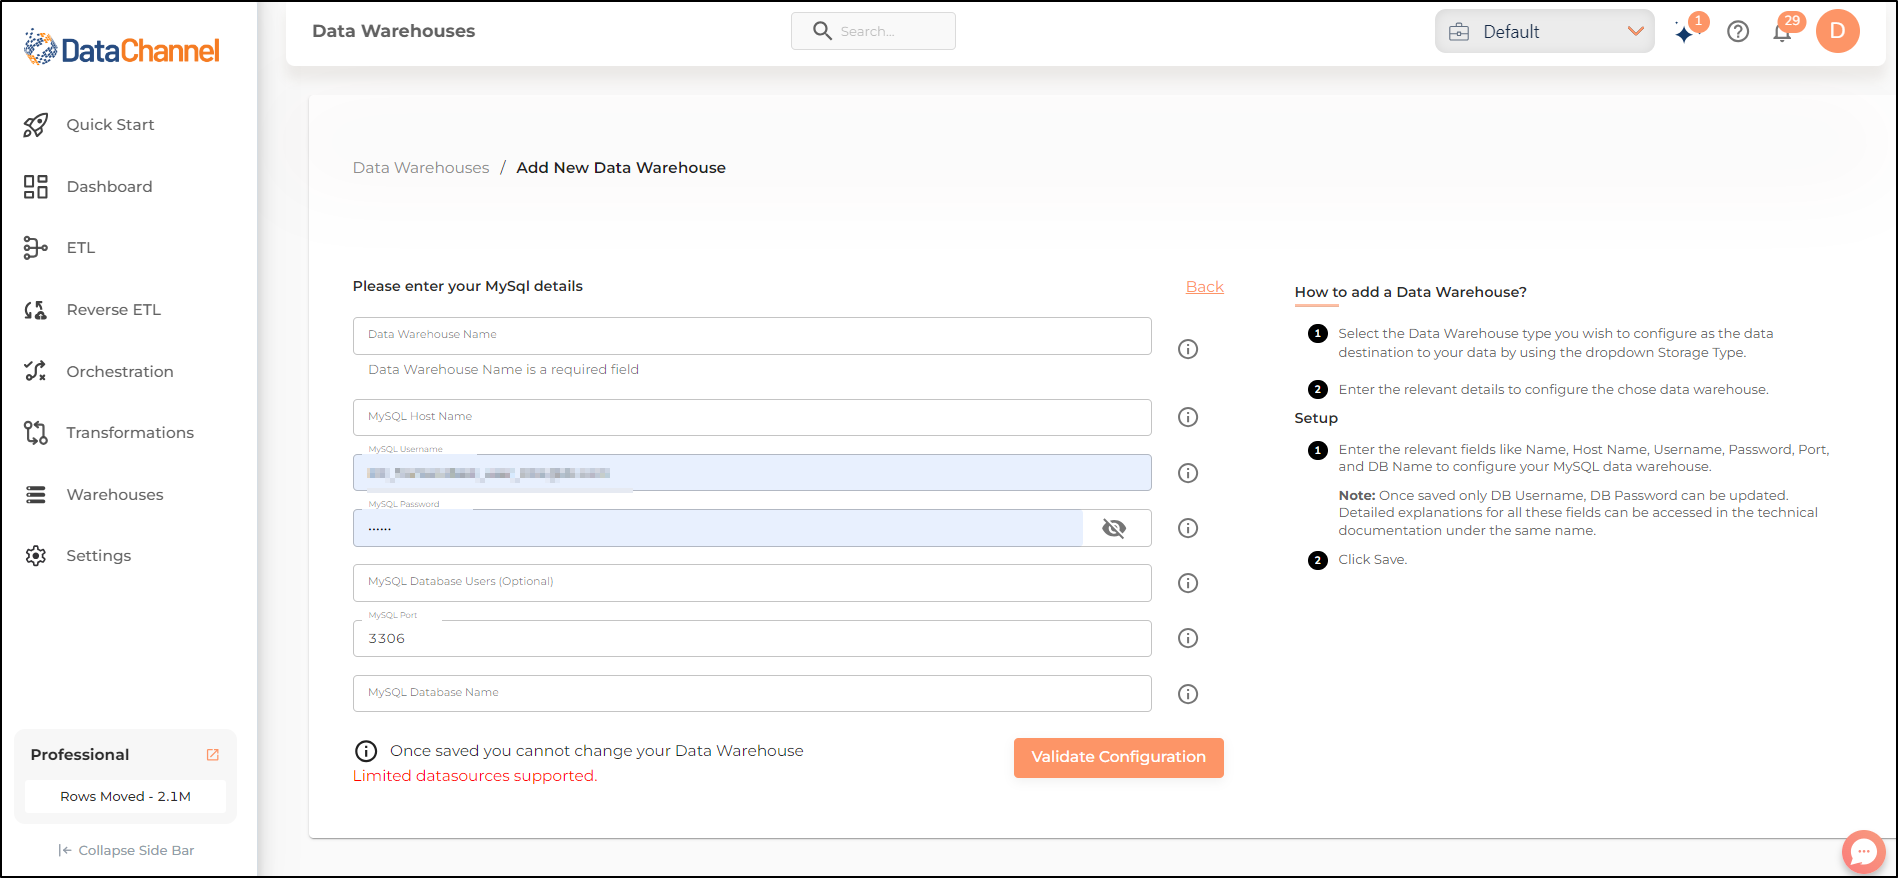
Task: Click the Warehouses stack icon
Action: (x=36, y=495)
